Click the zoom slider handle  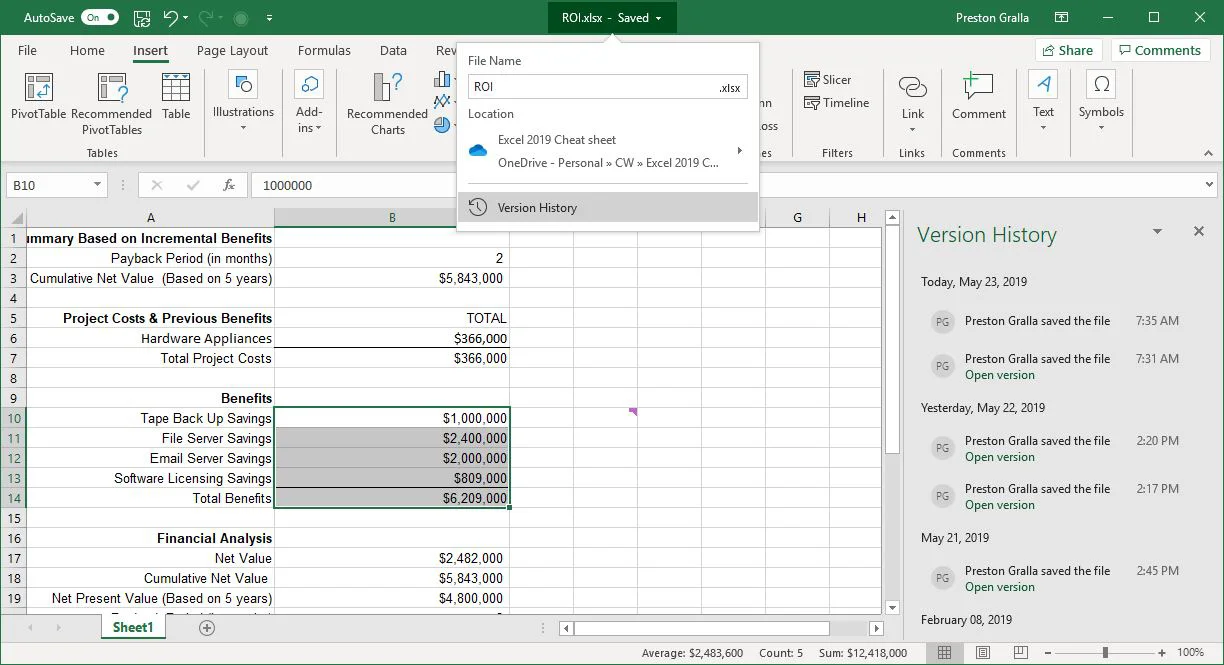1105,653
